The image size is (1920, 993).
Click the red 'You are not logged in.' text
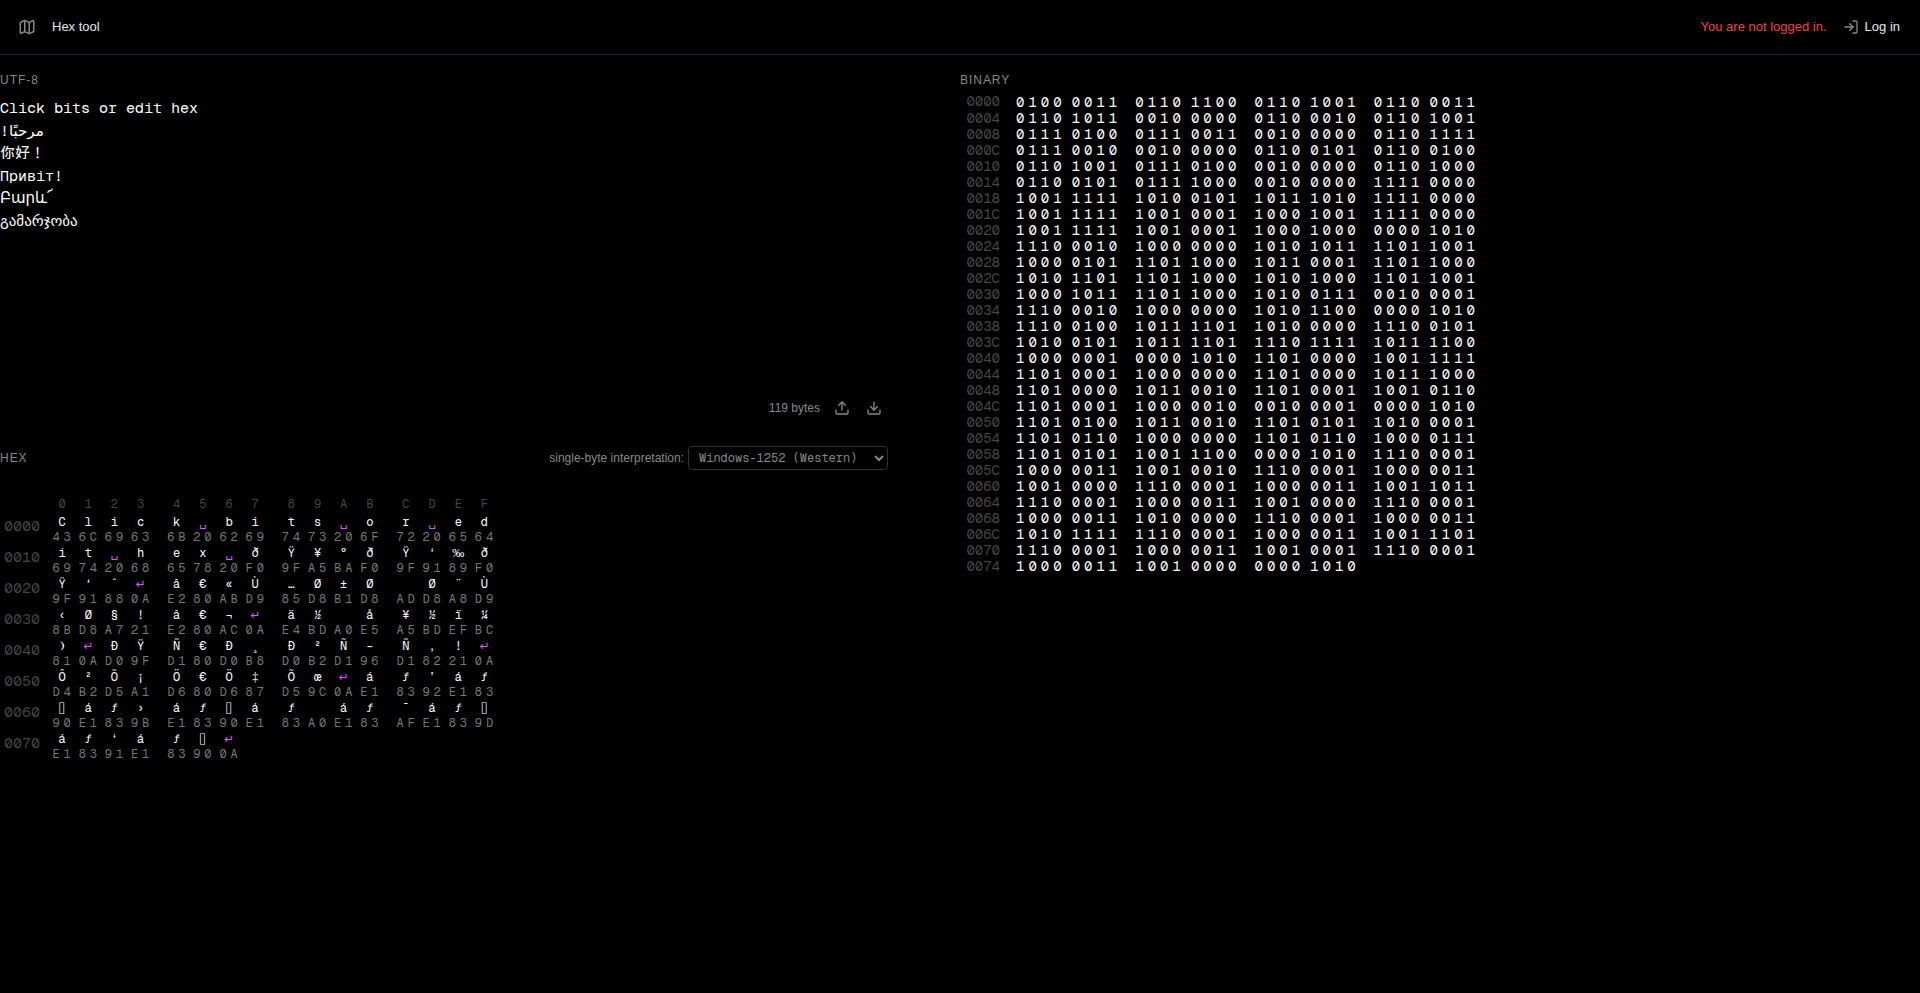pos(1762,27)
